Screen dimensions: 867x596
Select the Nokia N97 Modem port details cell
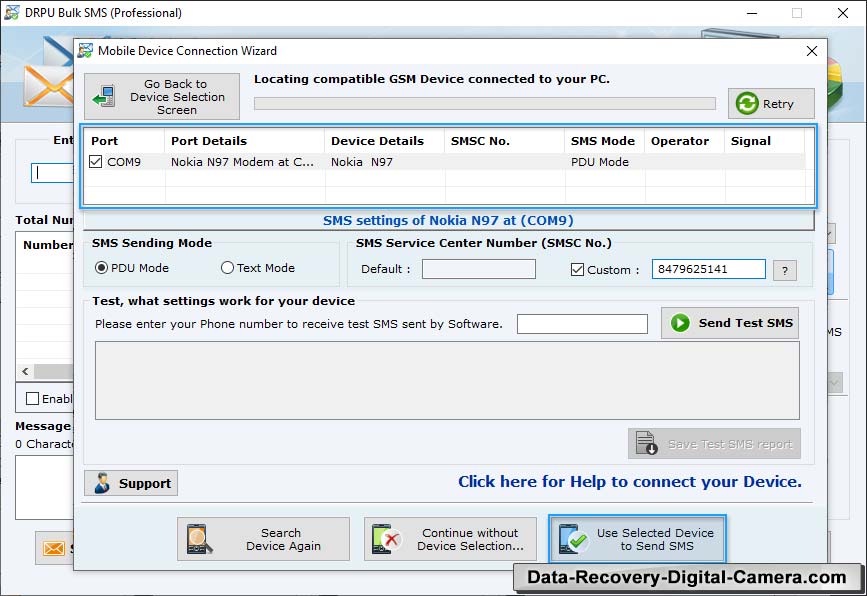pyautogui.click(x=242, y=162)
